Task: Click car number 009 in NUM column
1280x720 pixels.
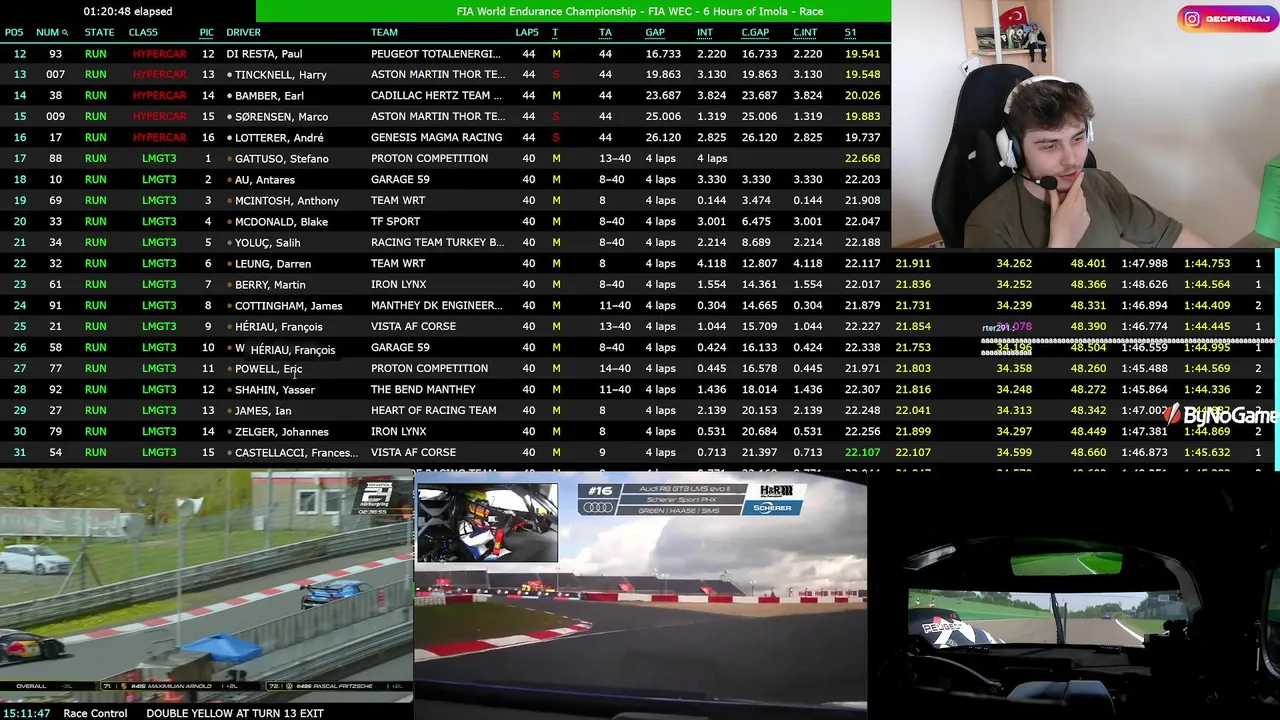Action: 55,117
